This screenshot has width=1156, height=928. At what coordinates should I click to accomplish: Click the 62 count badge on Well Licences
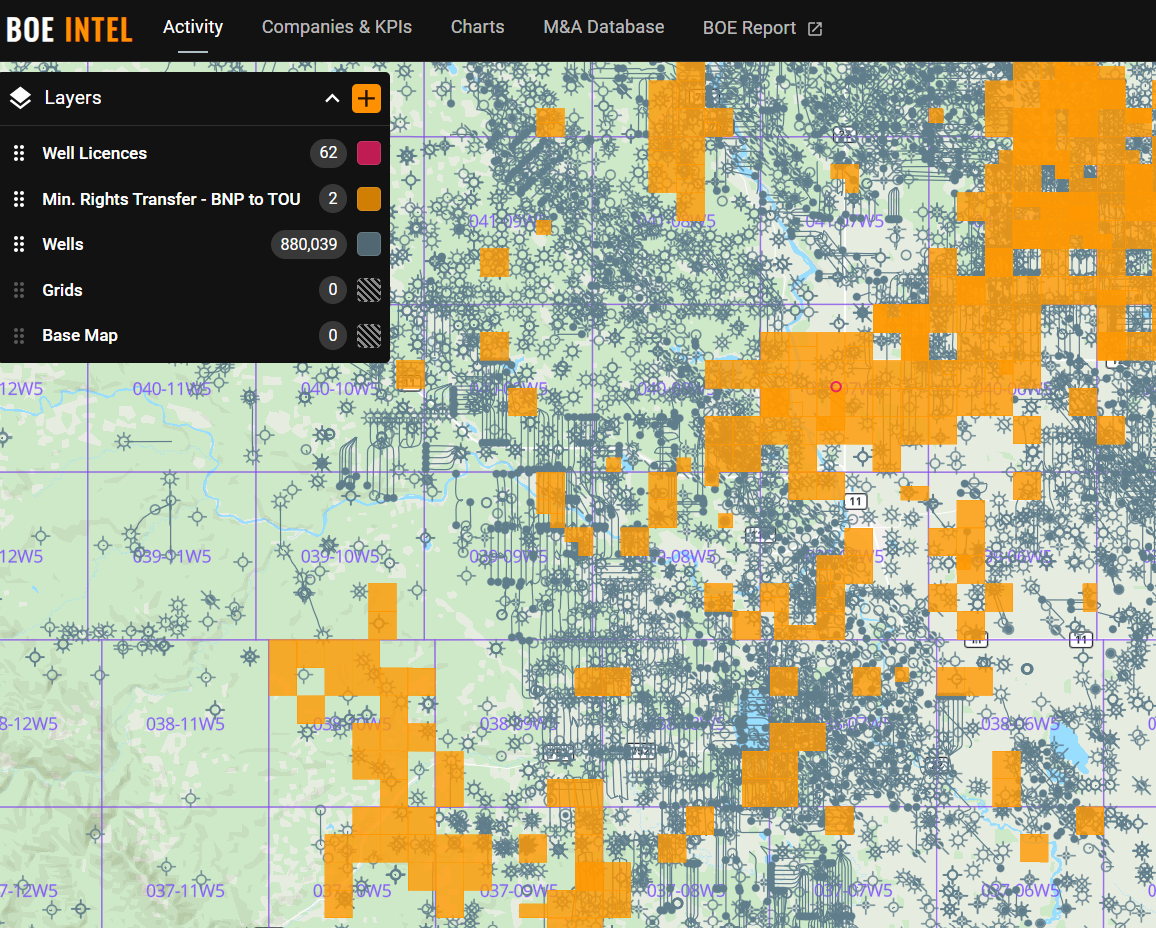(x=329, y=153)
